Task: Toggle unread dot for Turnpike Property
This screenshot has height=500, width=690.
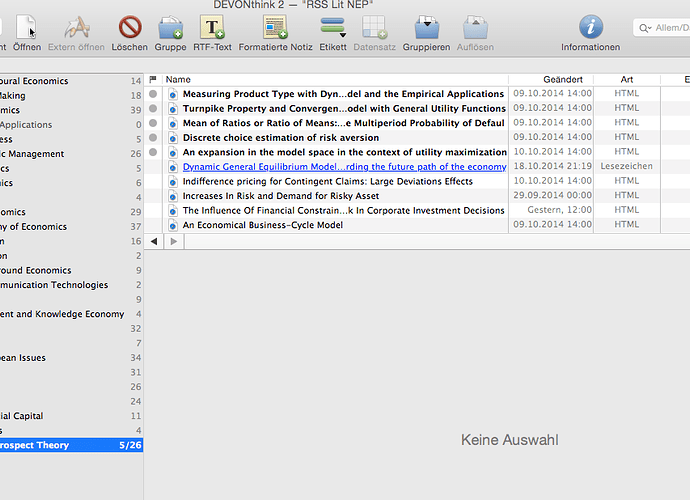Action: 153,108
